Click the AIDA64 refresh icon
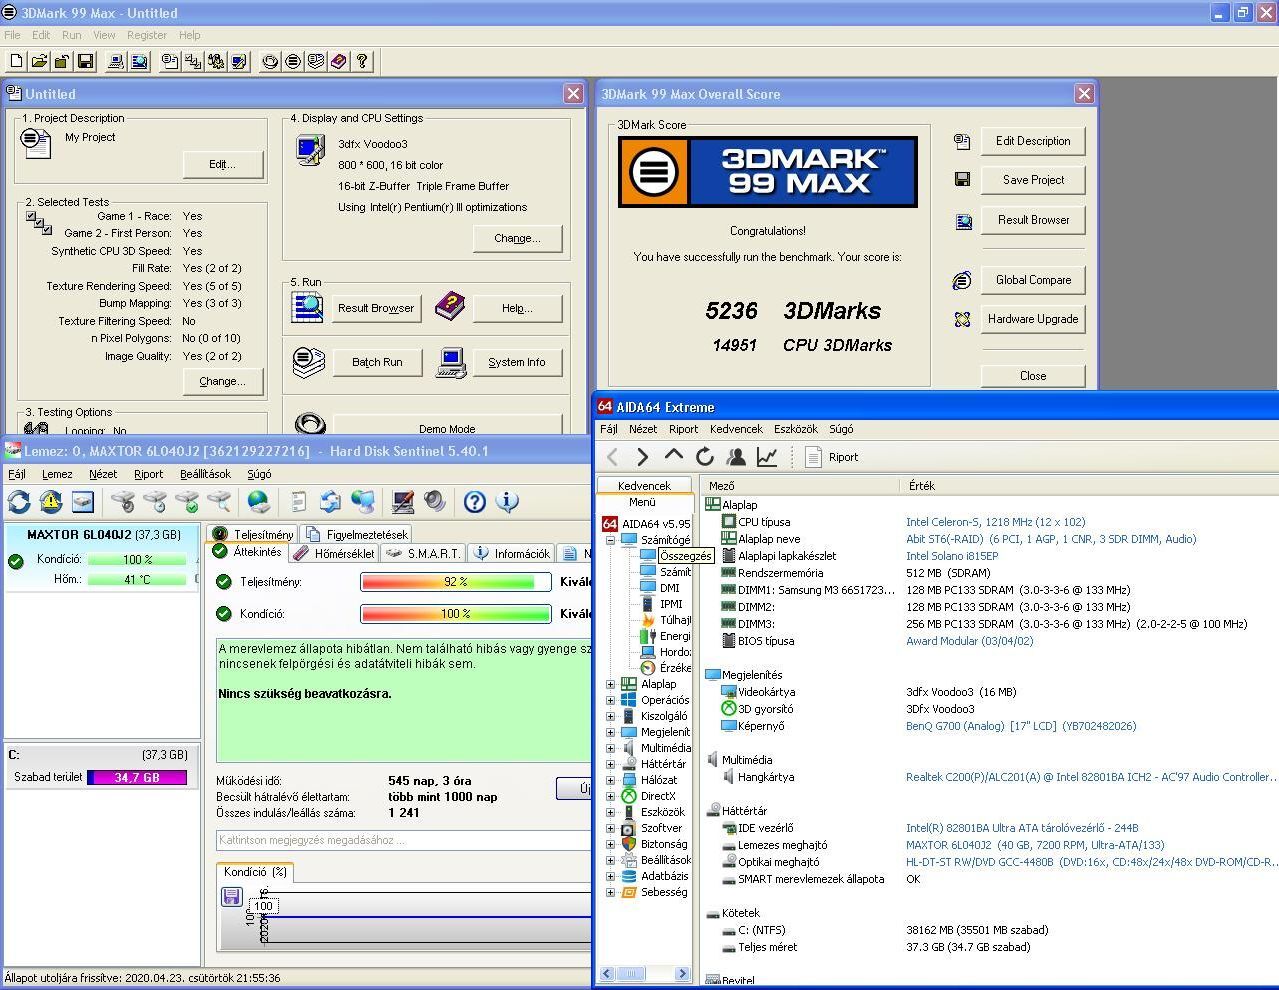1279x990 pixels. pyautogui.click(x=705, y=457)
